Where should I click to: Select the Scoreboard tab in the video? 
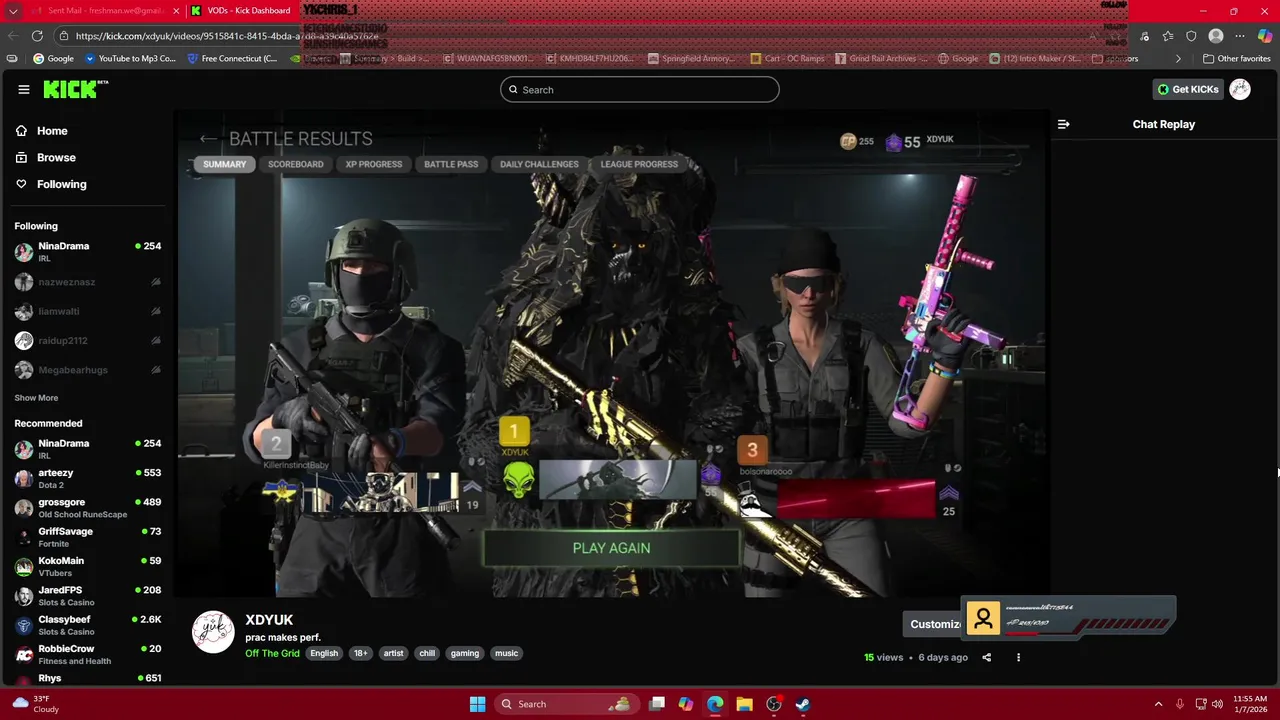tap(296, 164)
